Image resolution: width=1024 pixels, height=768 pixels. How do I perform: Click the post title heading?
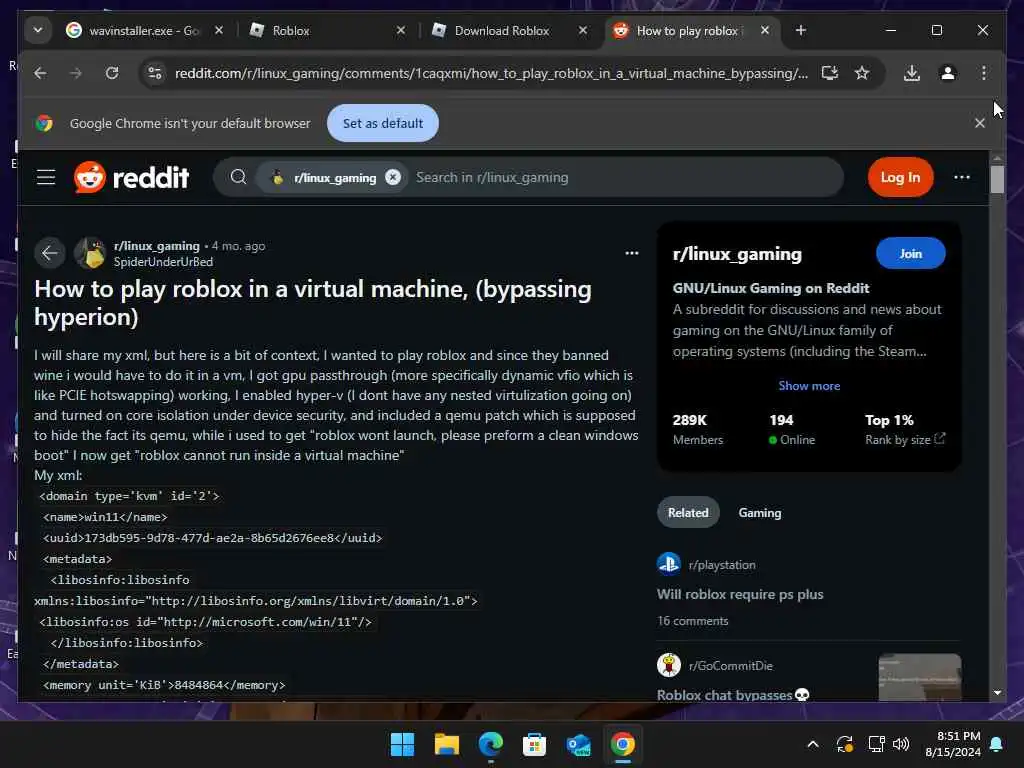click(x=313, y=302)
